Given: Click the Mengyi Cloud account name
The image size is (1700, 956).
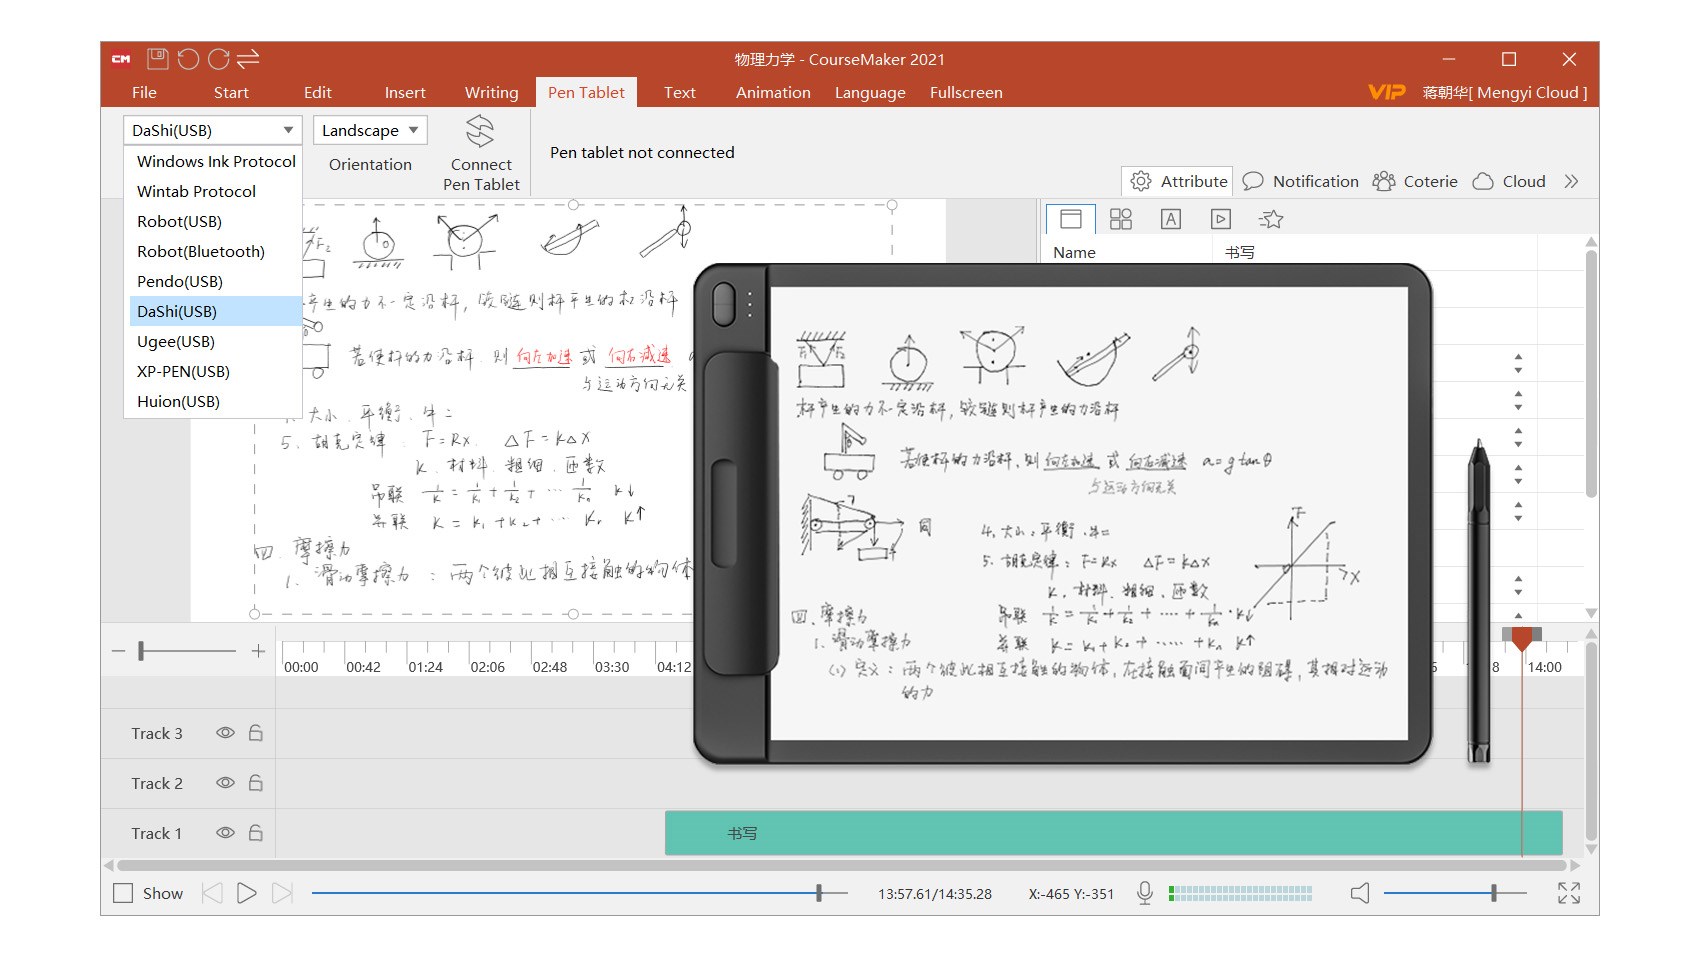Looking at the screenshot, I should coord(1505,92).
